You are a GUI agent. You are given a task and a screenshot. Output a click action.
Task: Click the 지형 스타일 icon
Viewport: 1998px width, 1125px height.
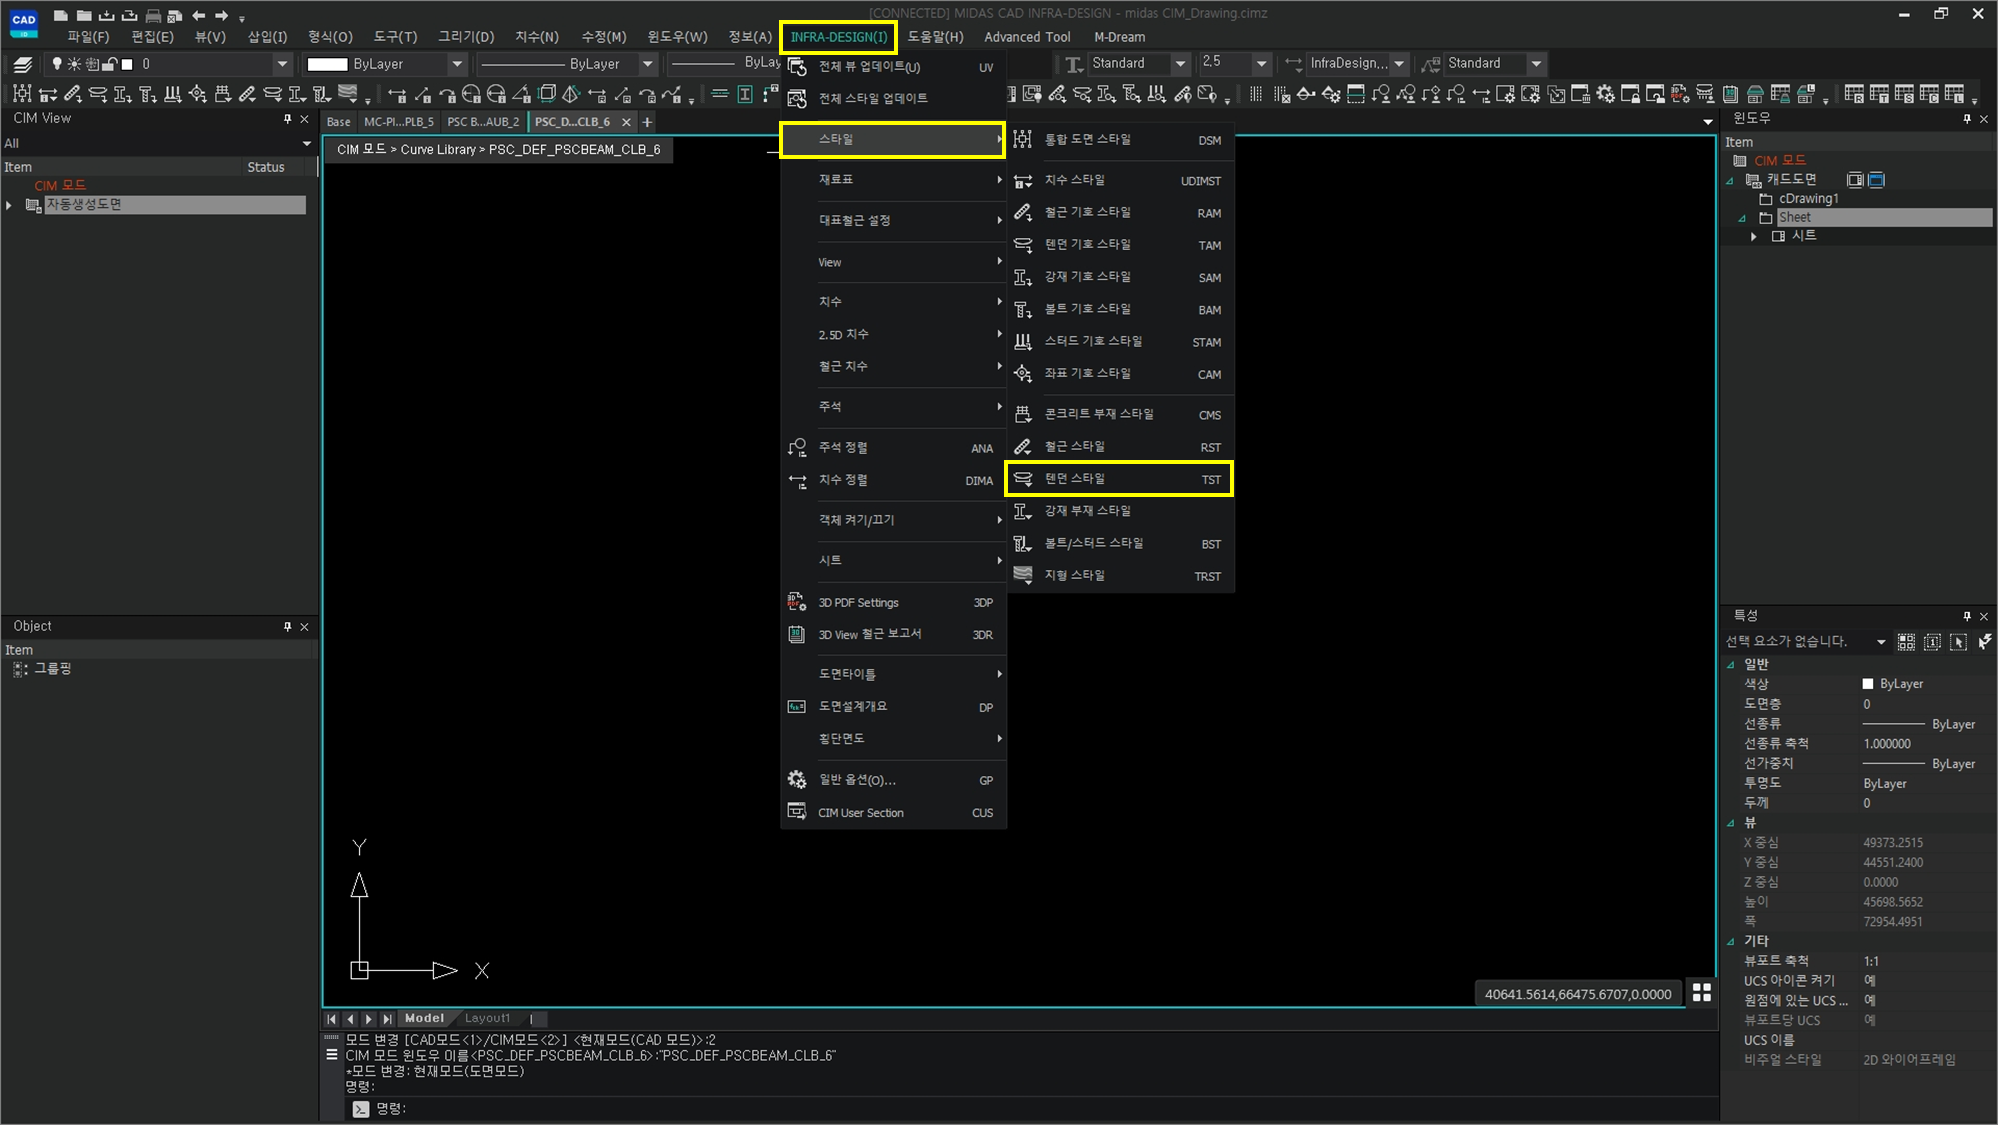coord(1023,575)
